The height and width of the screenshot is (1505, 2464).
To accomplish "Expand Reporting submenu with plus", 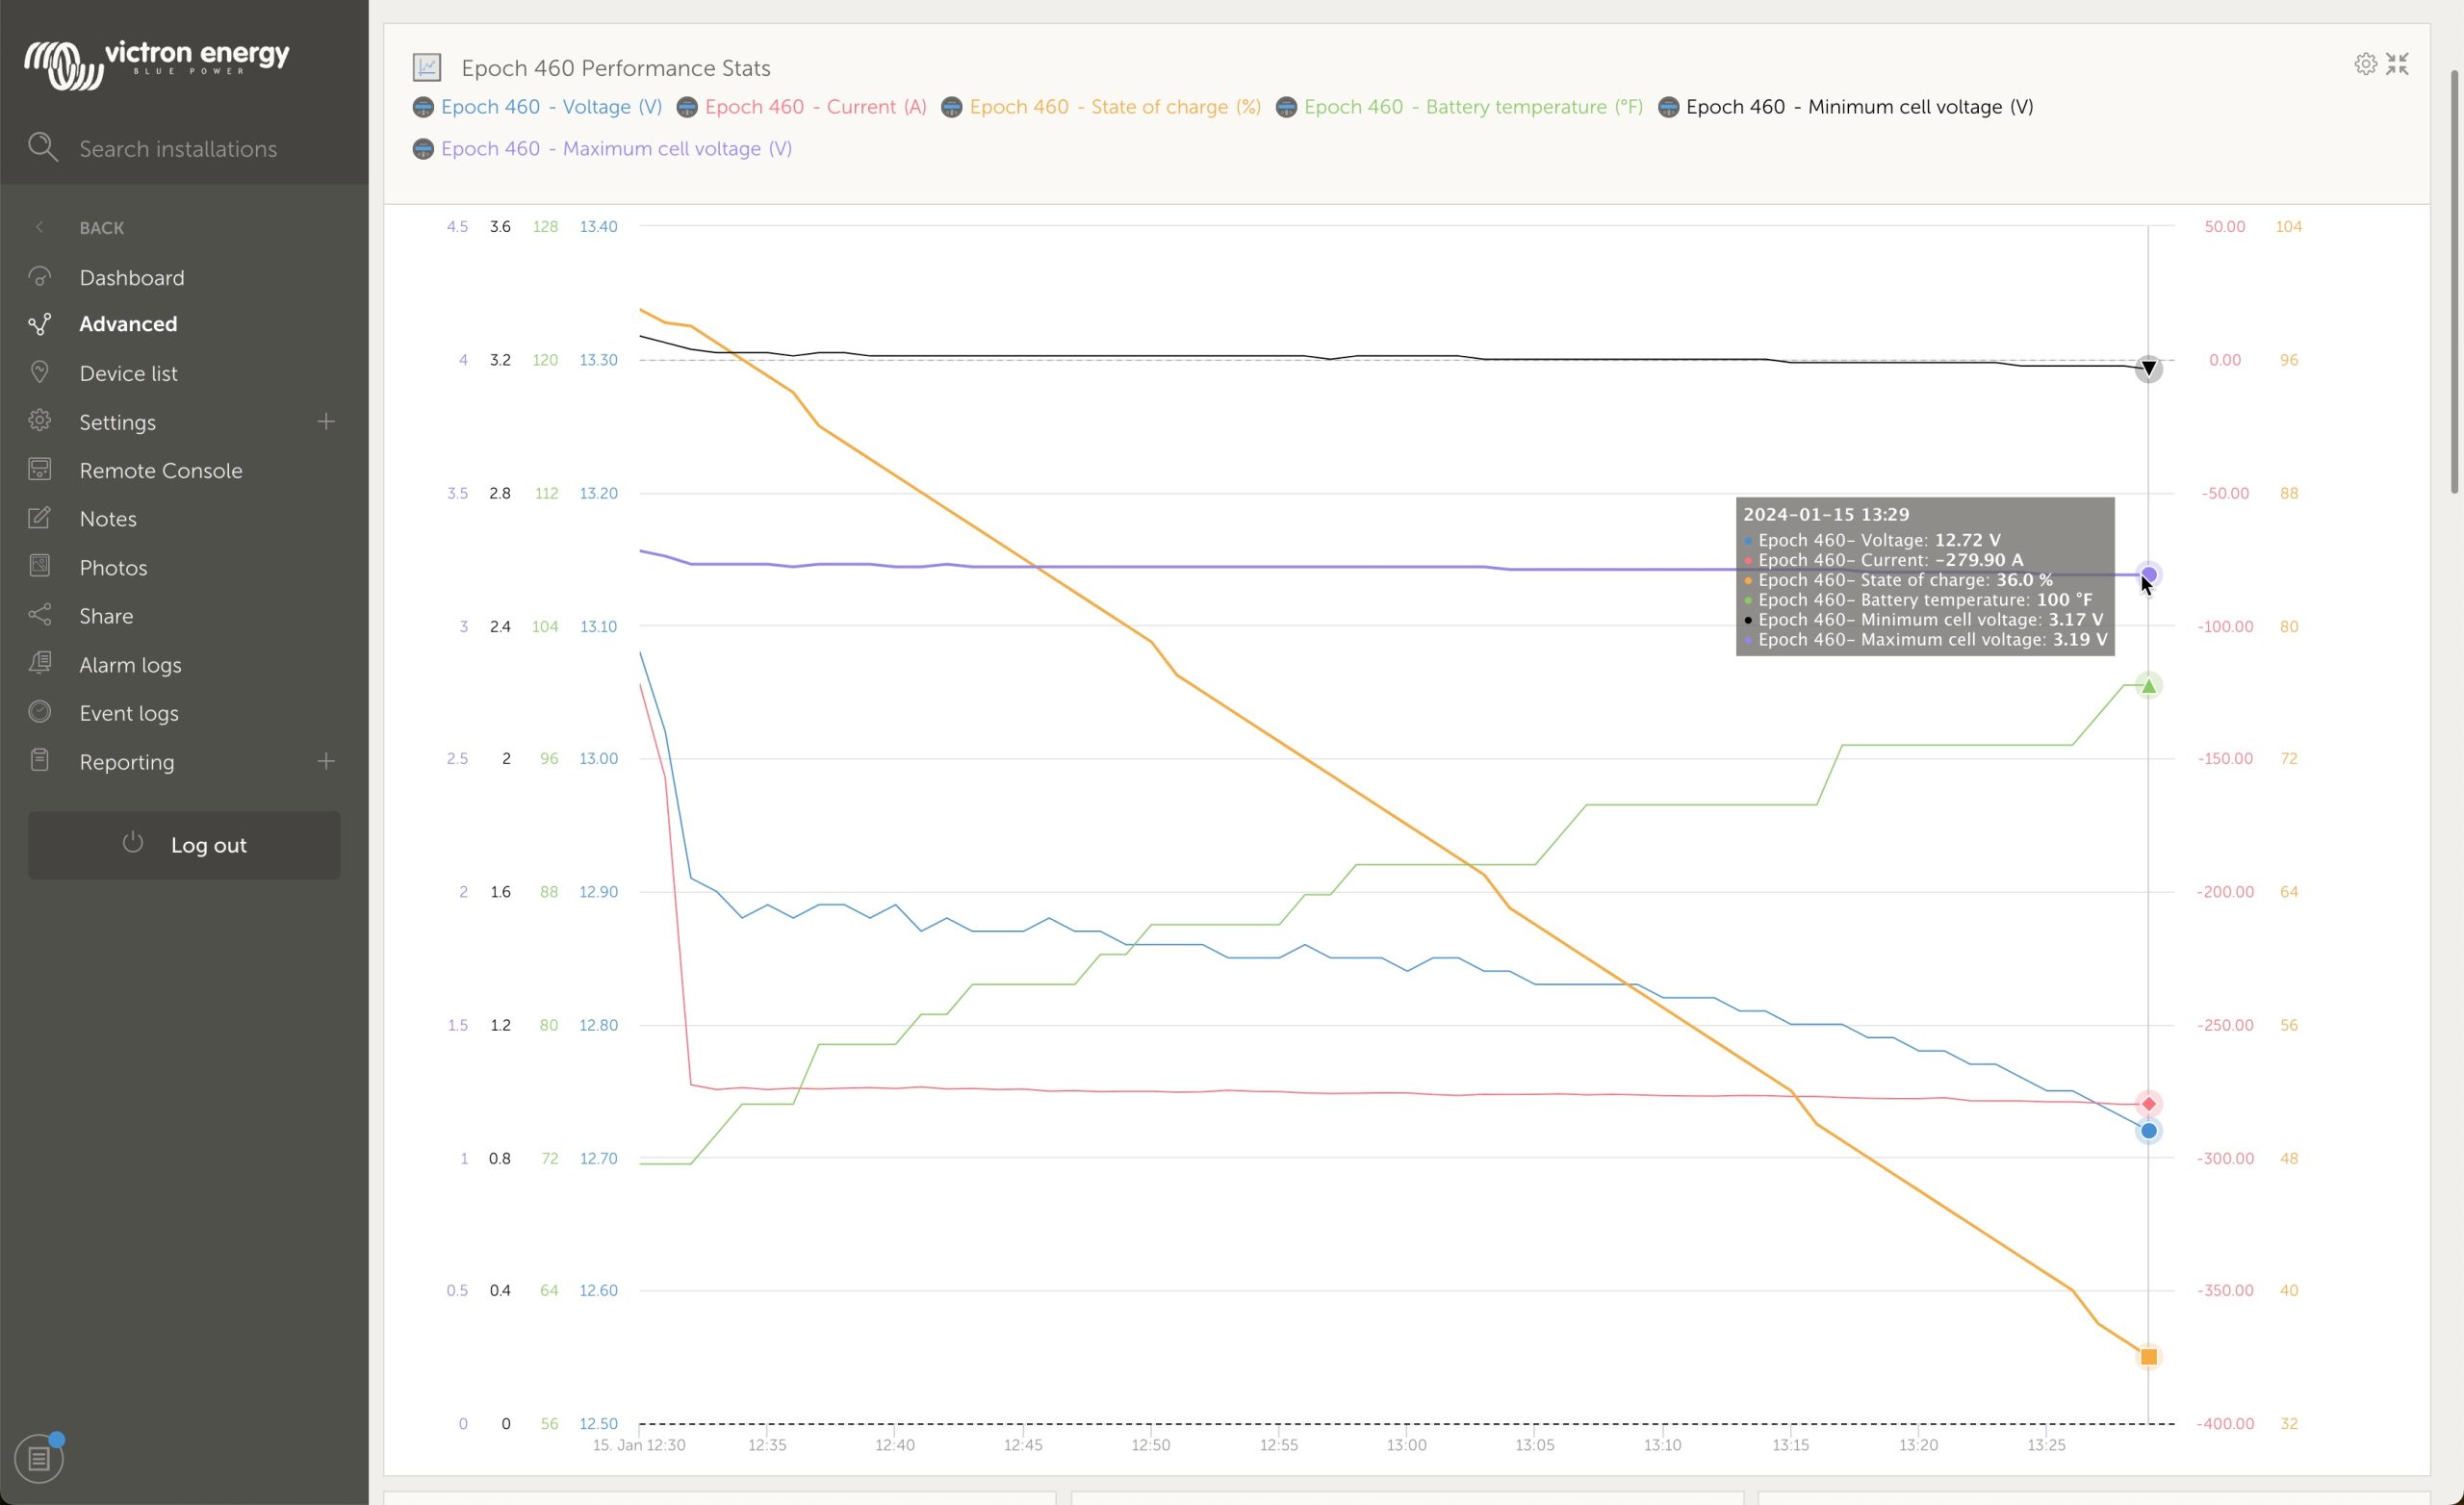I will pos(326,761).
